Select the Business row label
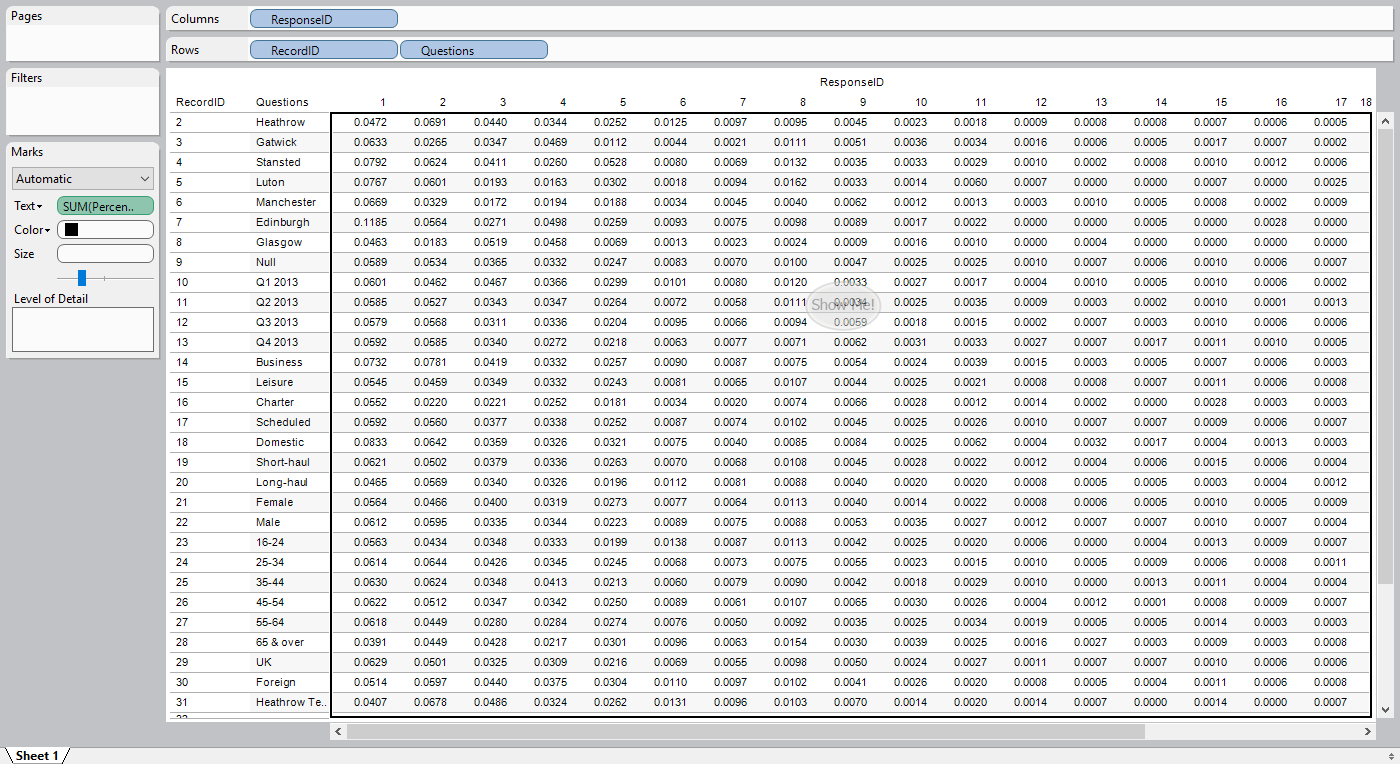The width and height of the screenshot is (1400, 764). coord(279,362)
